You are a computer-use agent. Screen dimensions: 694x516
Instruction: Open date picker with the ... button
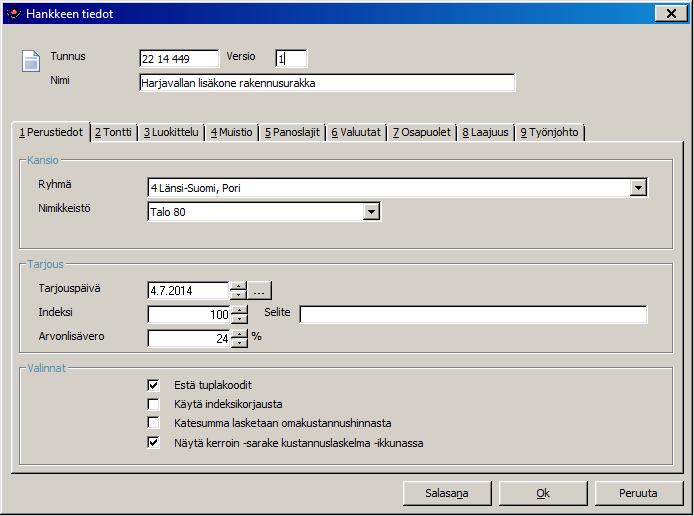[x=259, y=291]
